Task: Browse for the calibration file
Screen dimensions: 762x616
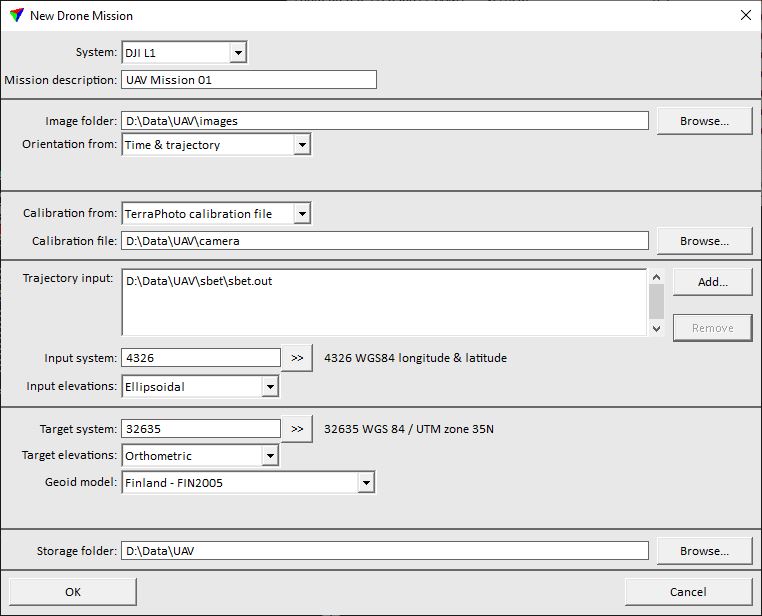Action: tap(704, 241)
